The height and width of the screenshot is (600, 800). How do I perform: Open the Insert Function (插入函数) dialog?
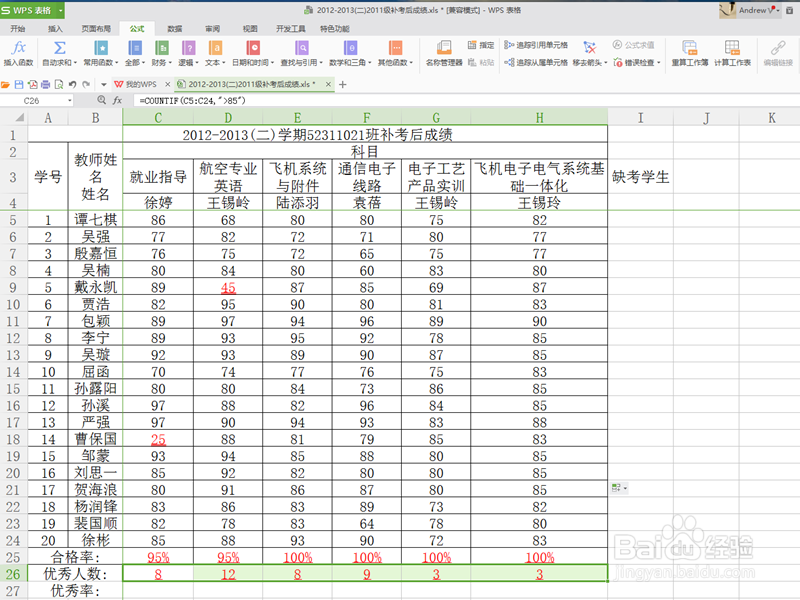[x=19, y=53]
